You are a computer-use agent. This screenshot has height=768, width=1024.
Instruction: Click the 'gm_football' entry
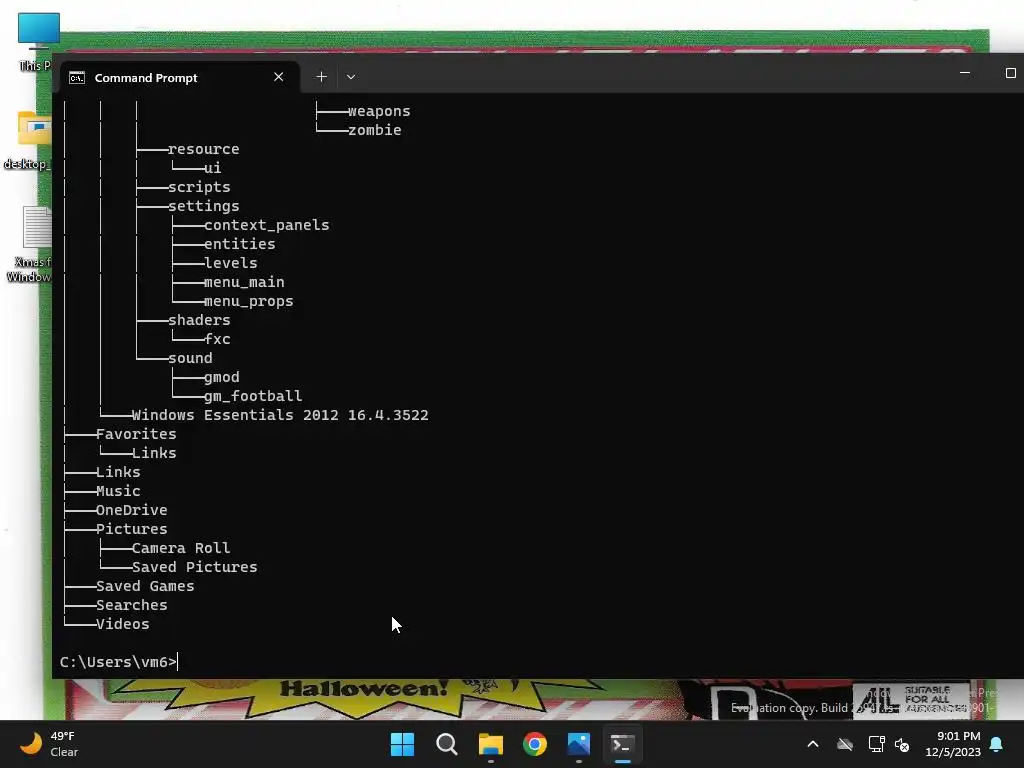[x=253, y=396]
